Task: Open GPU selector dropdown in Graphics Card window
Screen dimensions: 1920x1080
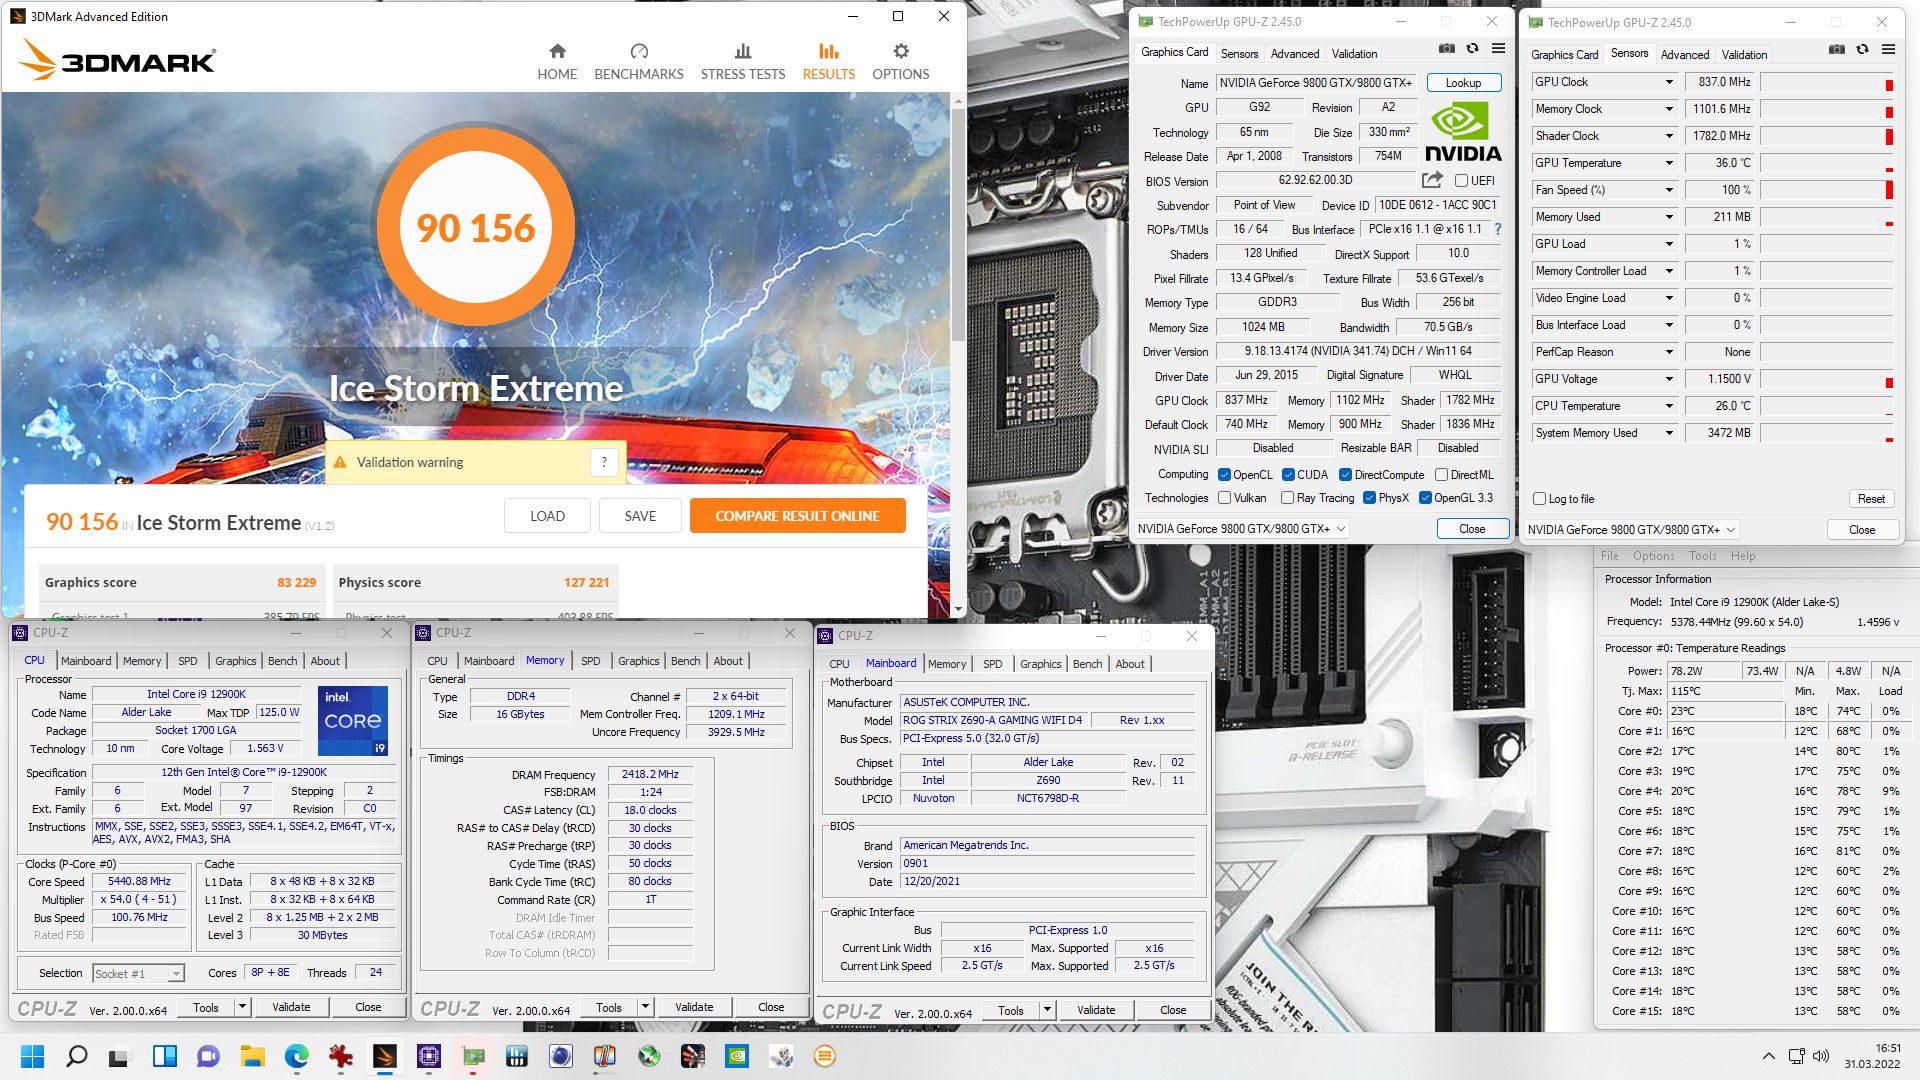Action: [1241, 529]
